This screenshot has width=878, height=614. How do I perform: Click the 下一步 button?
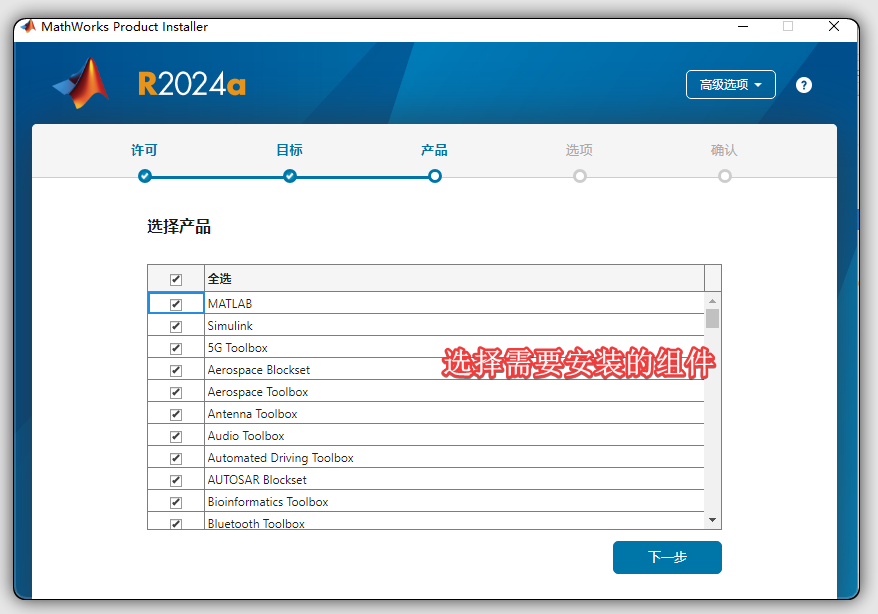click(667, 557)
